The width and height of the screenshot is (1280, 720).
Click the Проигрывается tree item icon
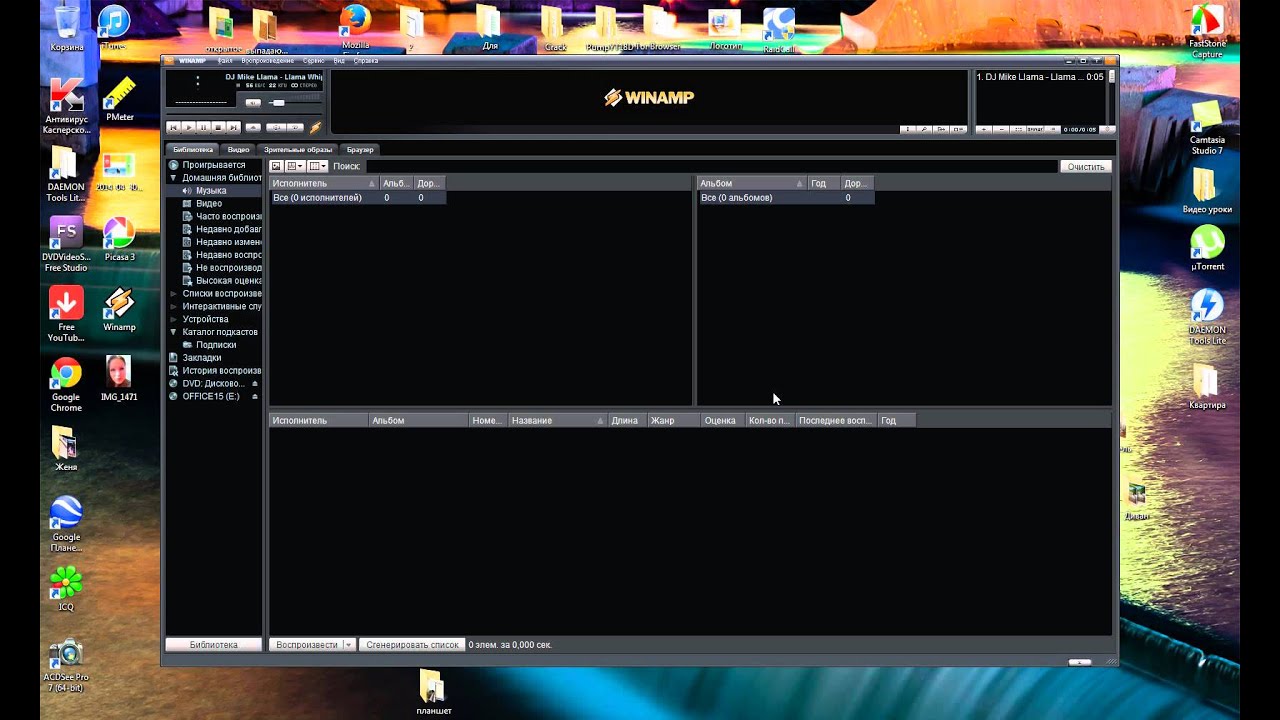click(174, 165)
